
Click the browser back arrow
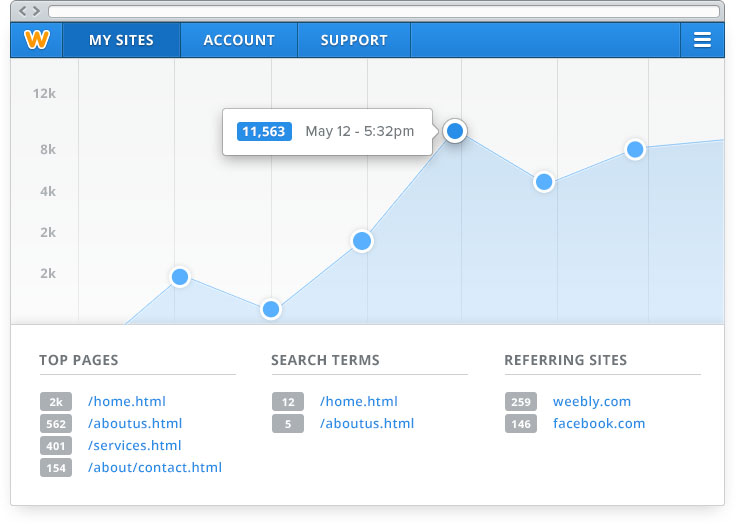23,11
